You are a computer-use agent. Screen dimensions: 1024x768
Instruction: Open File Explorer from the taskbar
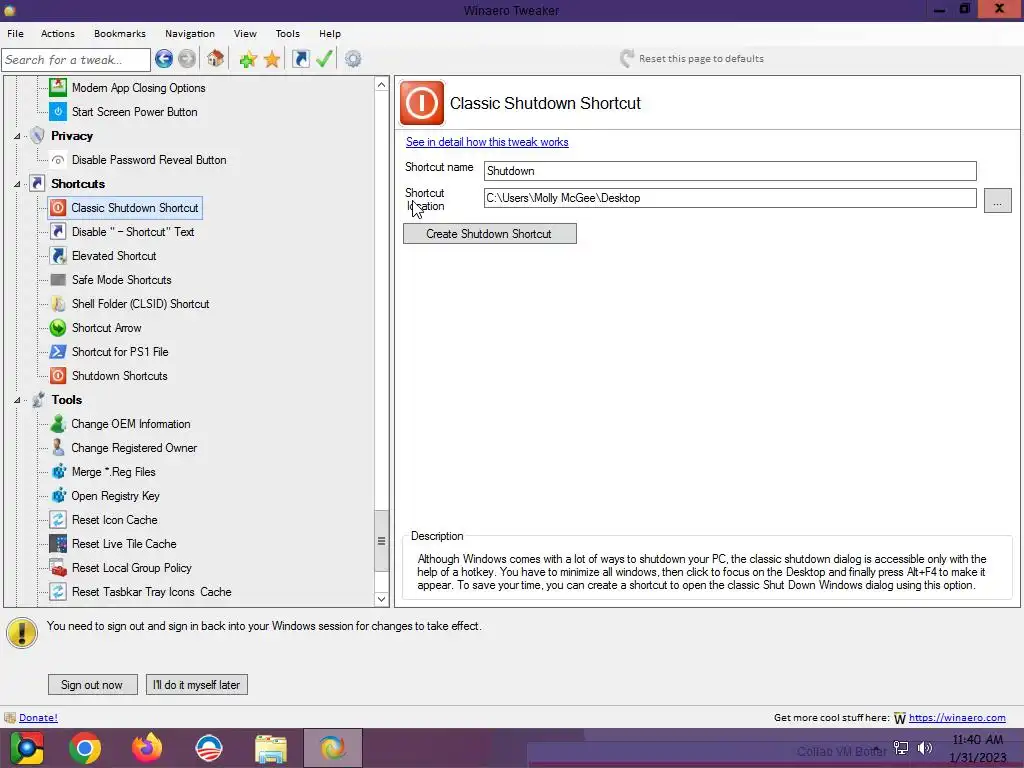coord(271,748)
